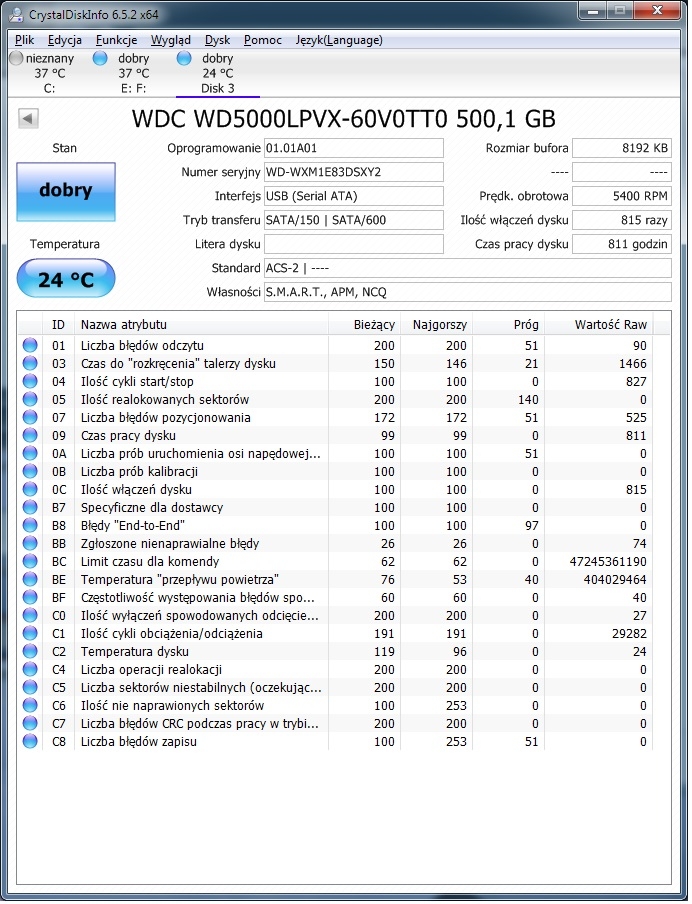
Task: Click status icon for attribute B7
Action: point(29,507)
